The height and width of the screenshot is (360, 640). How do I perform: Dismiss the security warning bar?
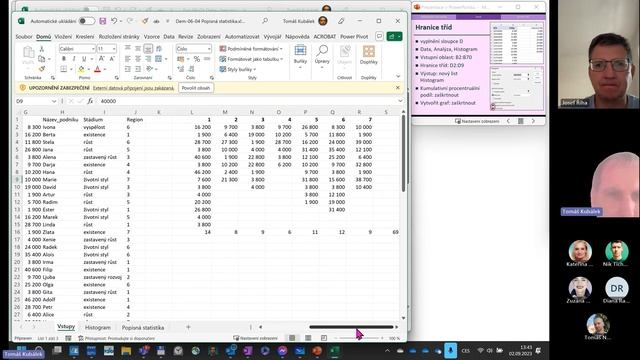(x=398, y=88)
